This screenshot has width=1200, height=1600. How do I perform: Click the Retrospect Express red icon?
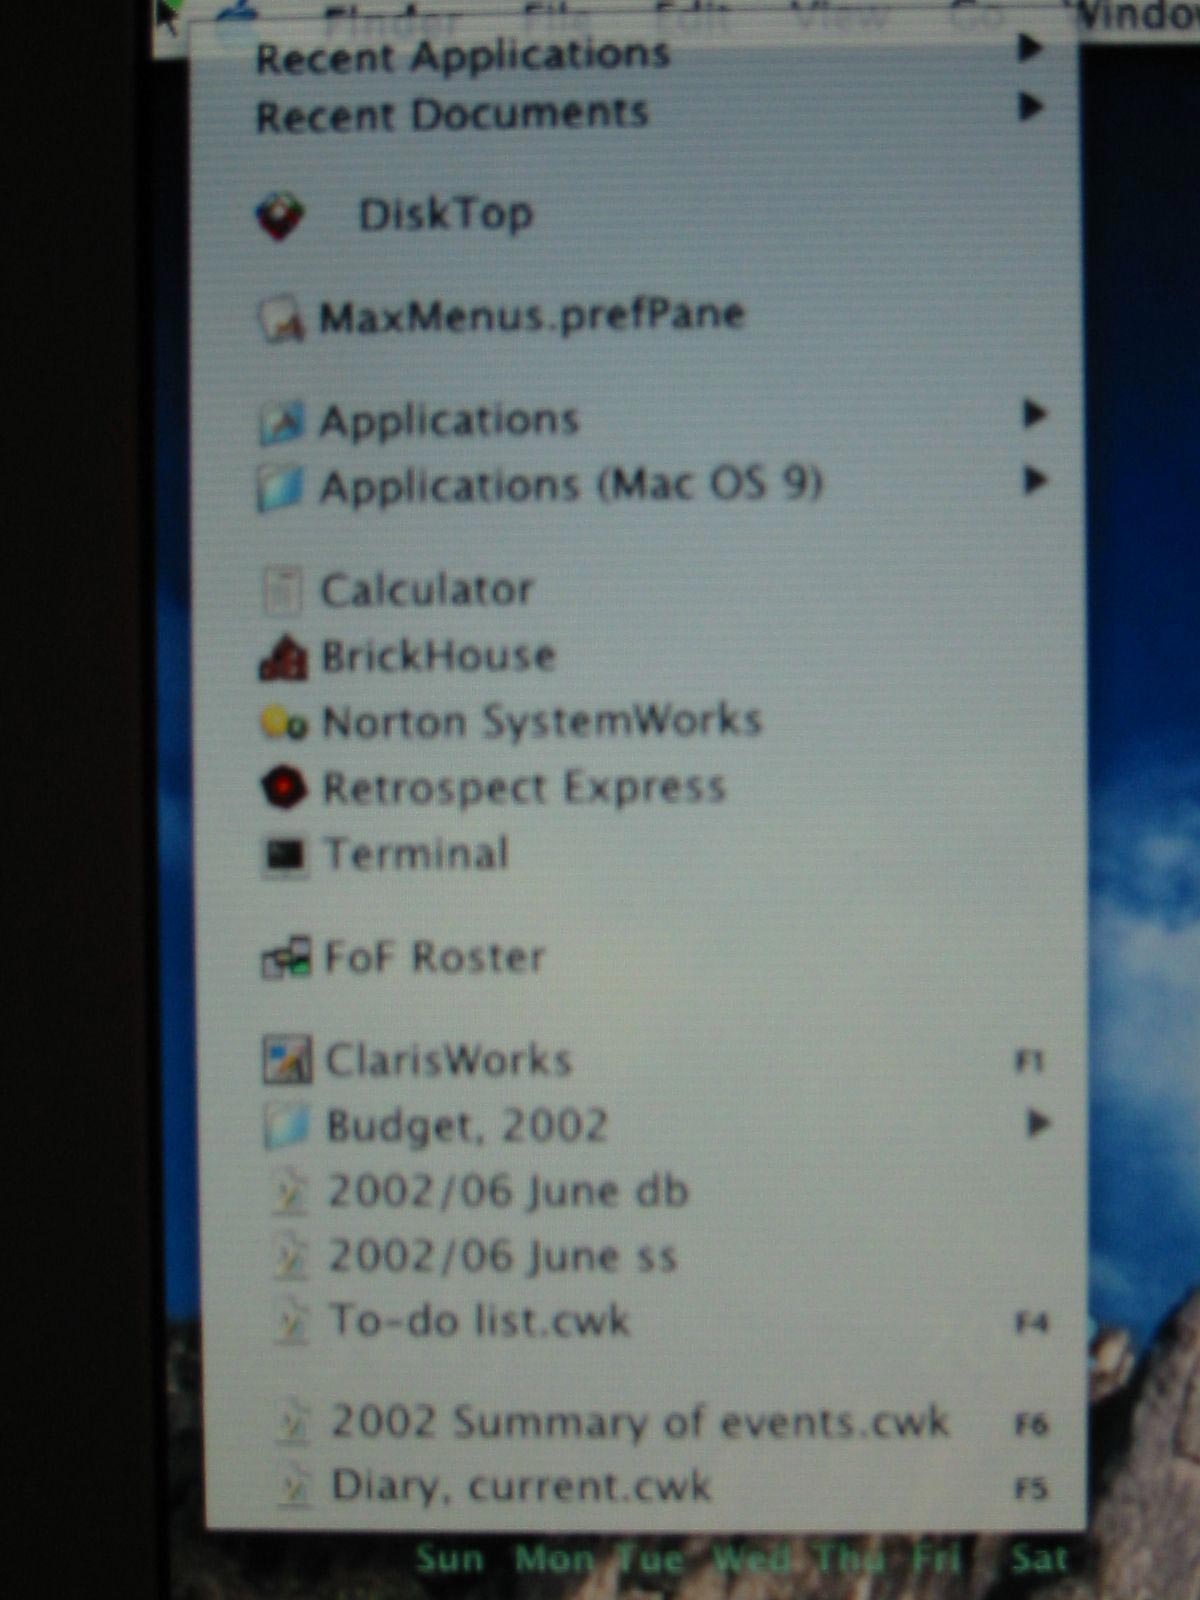[283, 788]
